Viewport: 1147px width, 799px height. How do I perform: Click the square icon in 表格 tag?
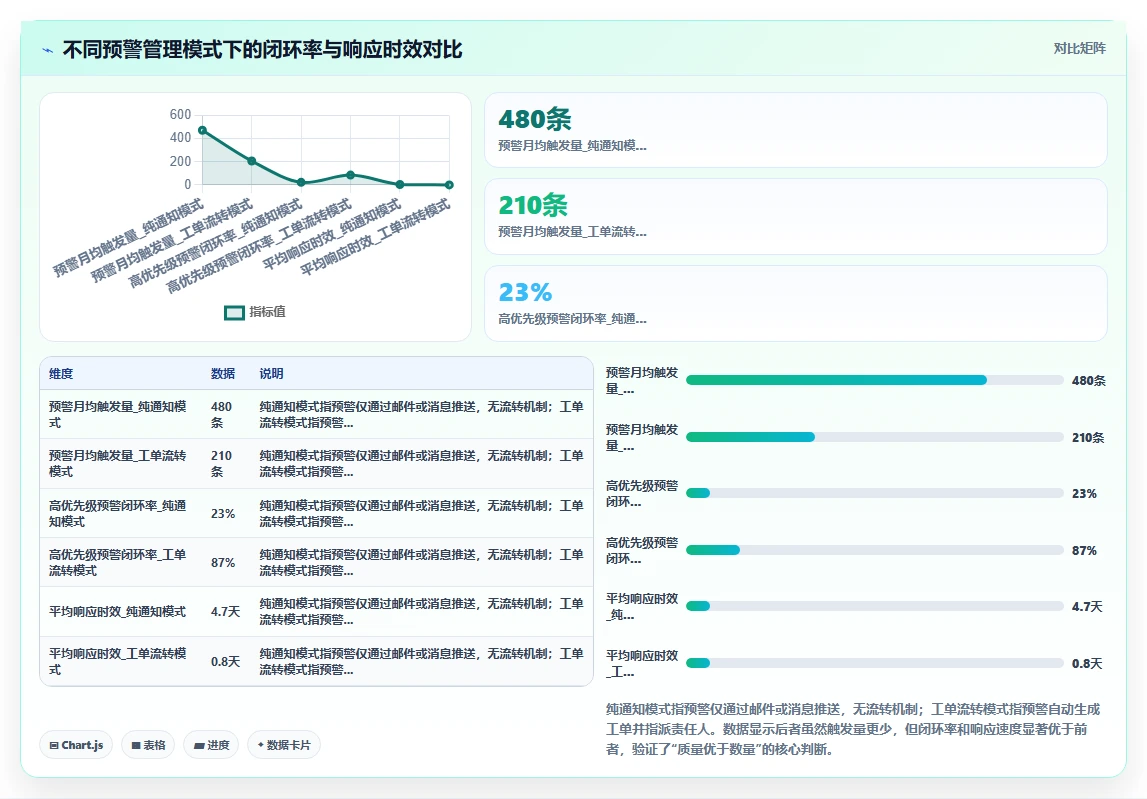(x=136, y=746)
